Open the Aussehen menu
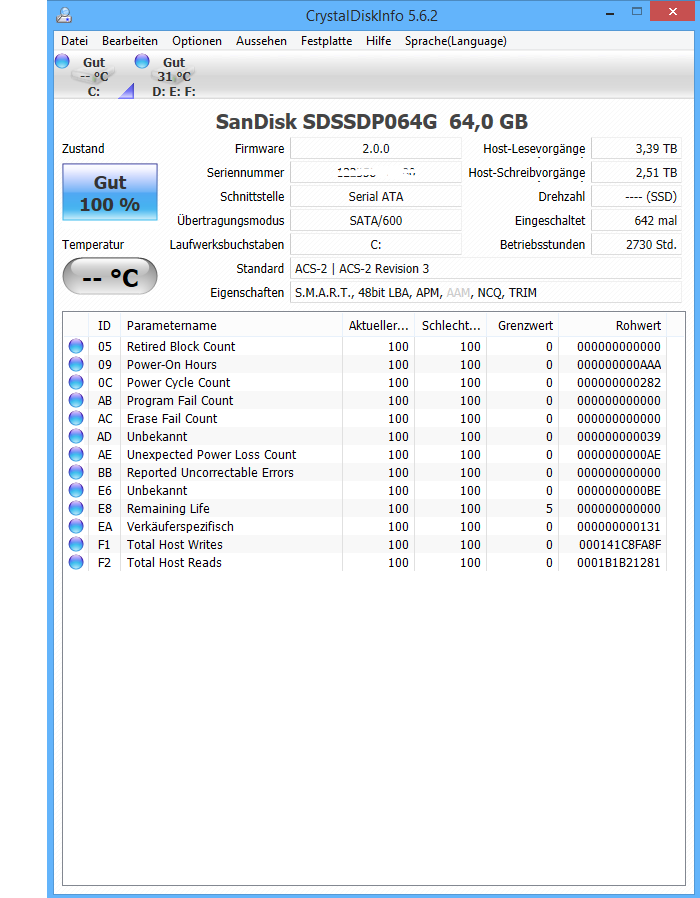700x898 pixels. (261, 41)
